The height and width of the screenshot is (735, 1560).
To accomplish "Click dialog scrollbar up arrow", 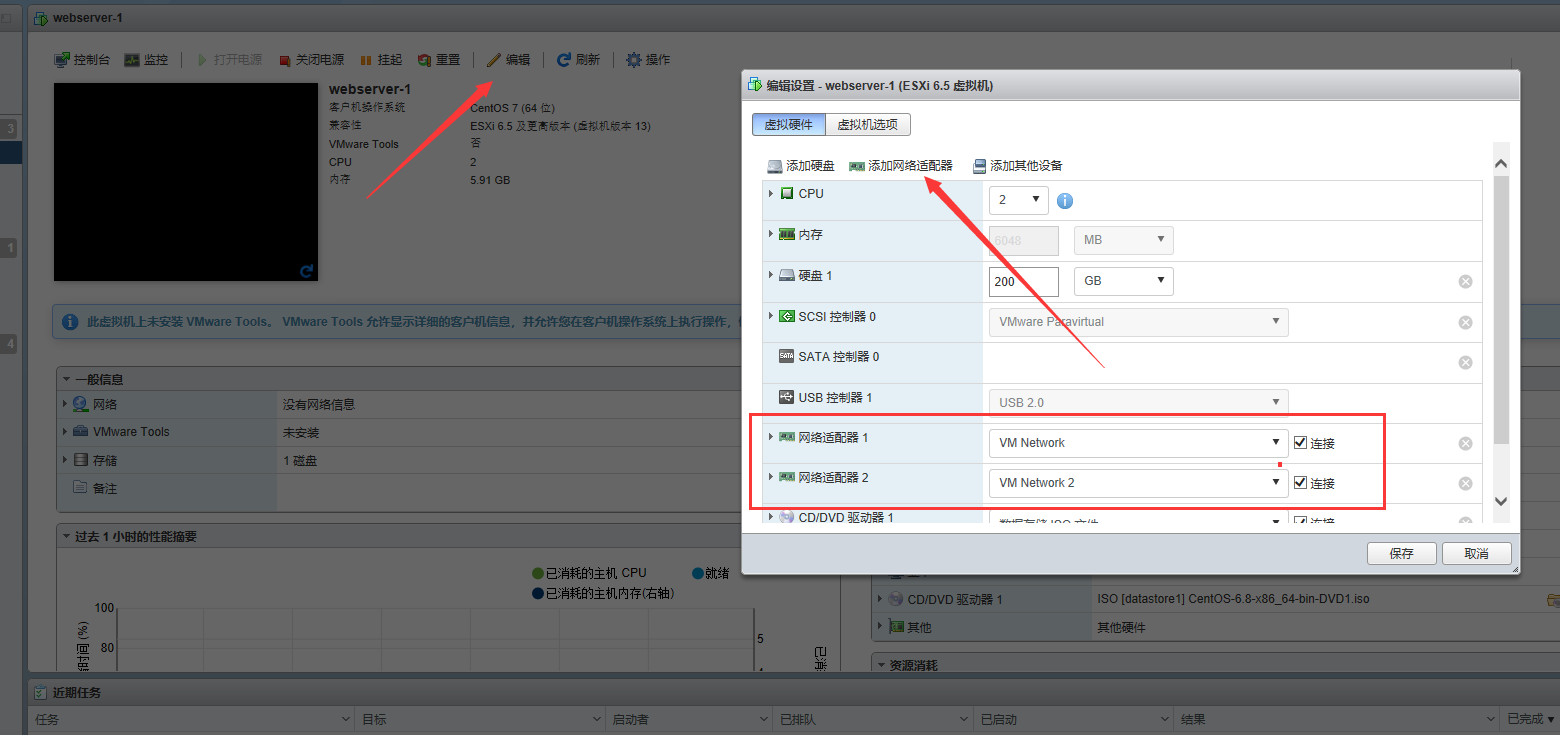I will point(1501,163).
